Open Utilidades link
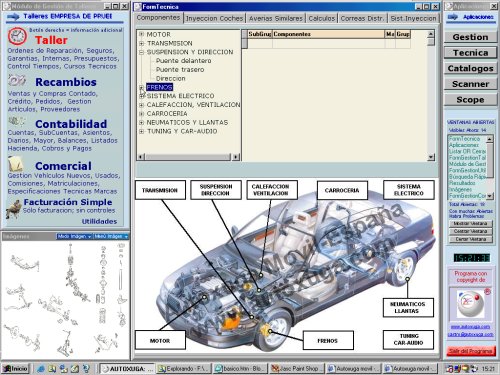This screenshot has width=500, height=375. (99, 221)
